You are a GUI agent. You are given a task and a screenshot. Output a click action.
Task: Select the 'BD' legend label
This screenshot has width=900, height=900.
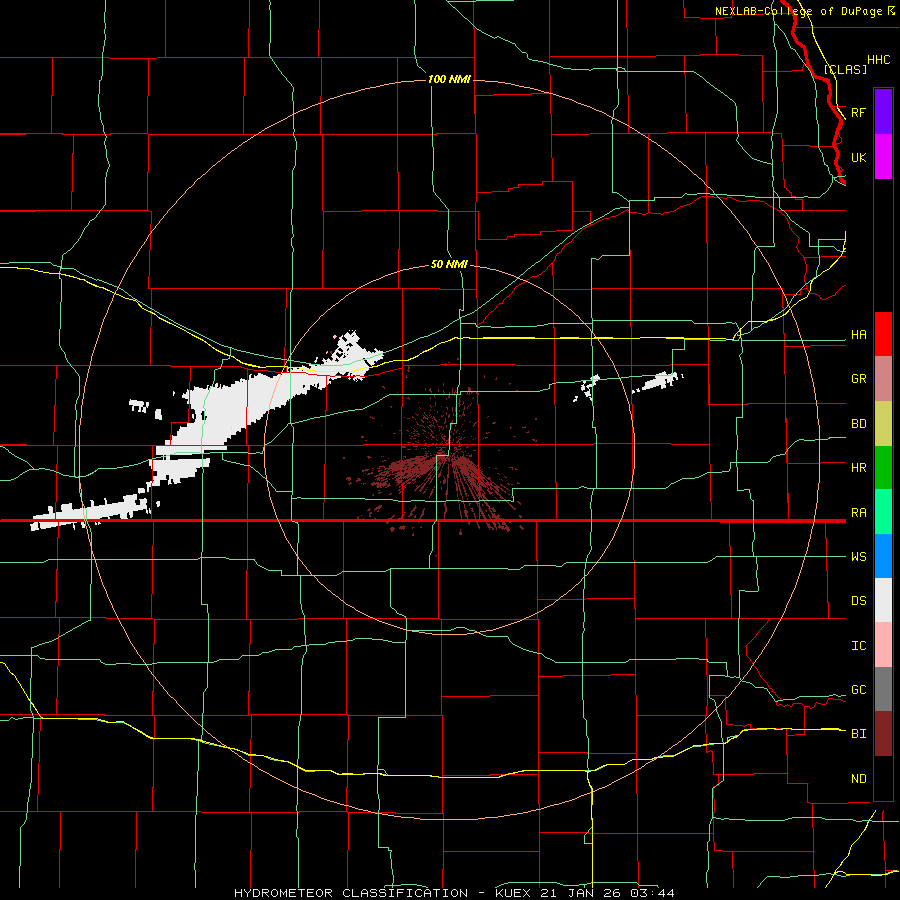[x=859, y=424]
